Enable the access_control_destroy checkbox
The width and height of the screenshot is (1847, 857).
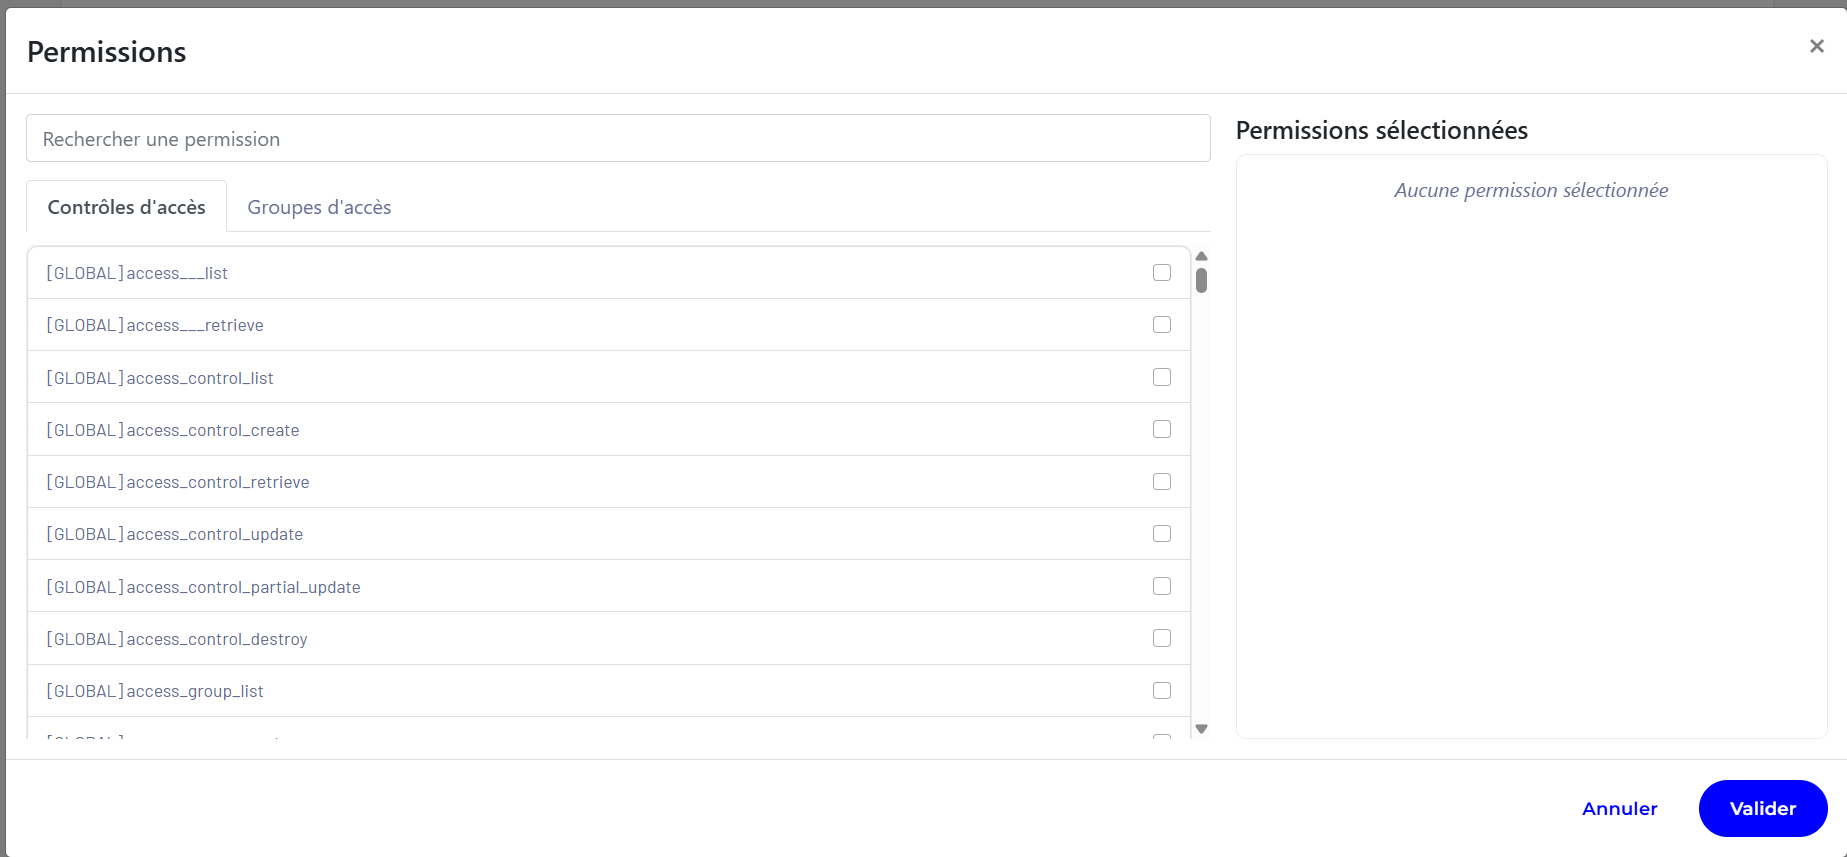tap(1161, 638)
